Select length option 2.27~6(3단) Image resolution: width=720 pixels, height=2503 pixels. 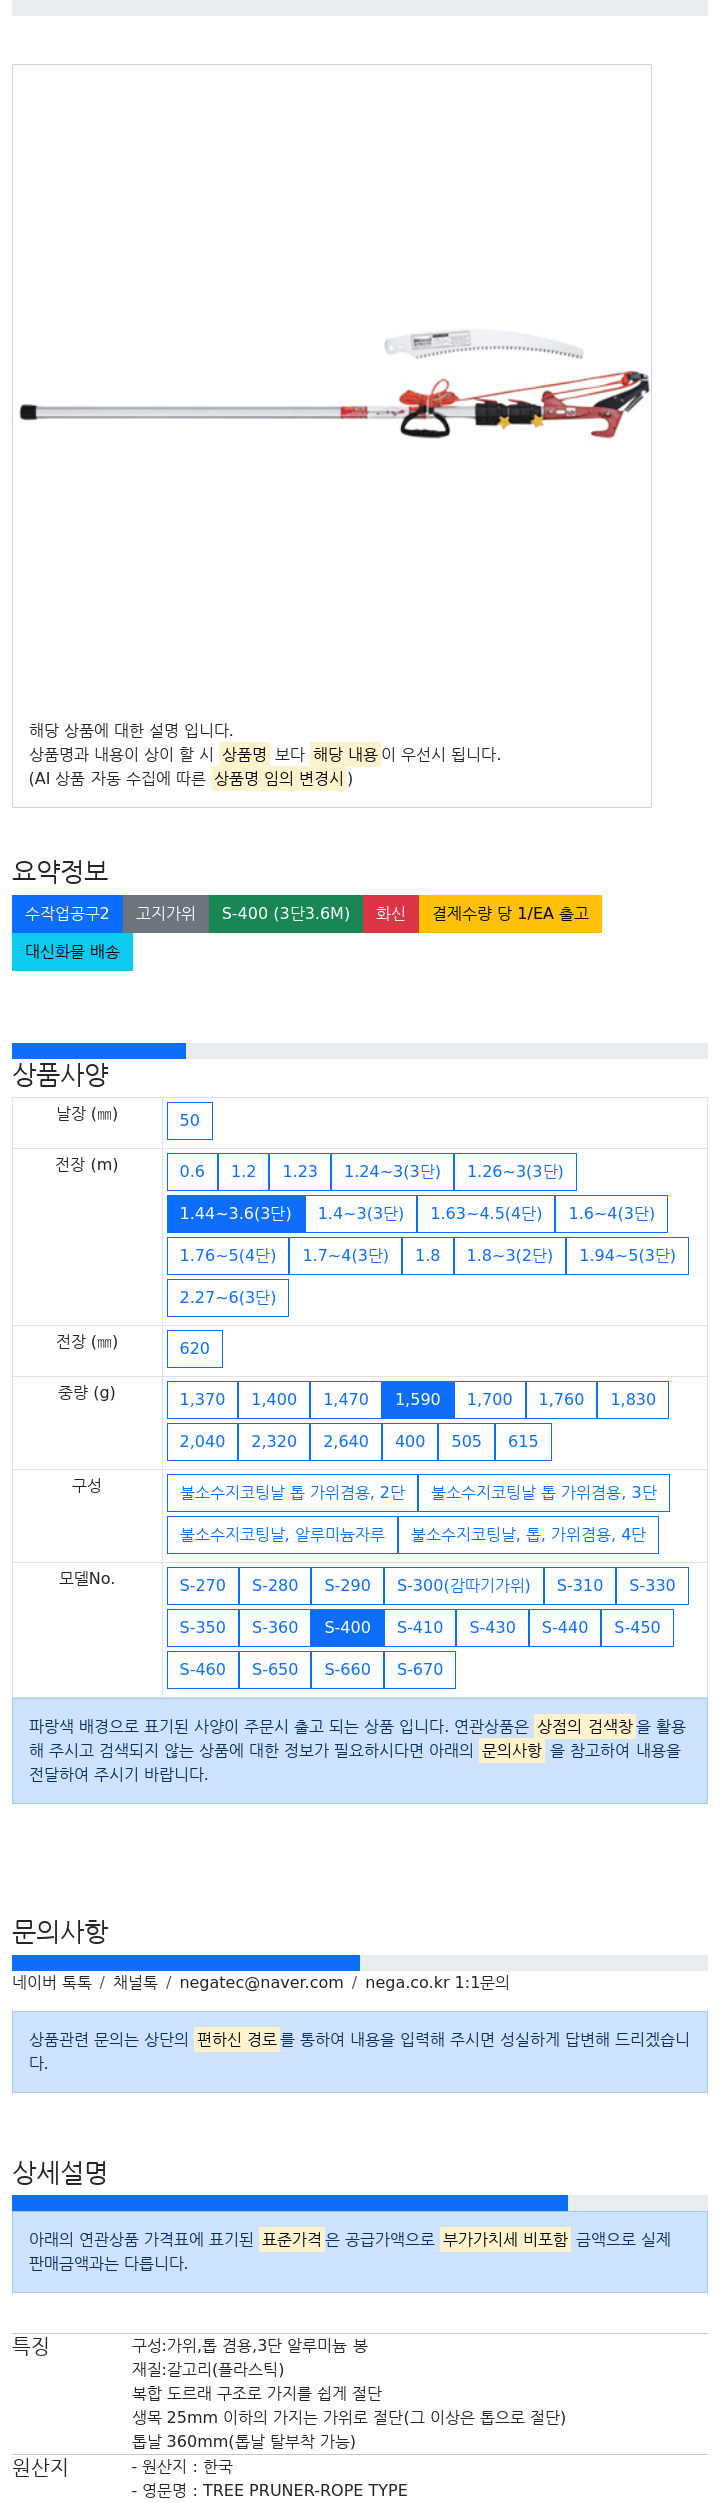pyautogui.click(x=228, y=1298)
